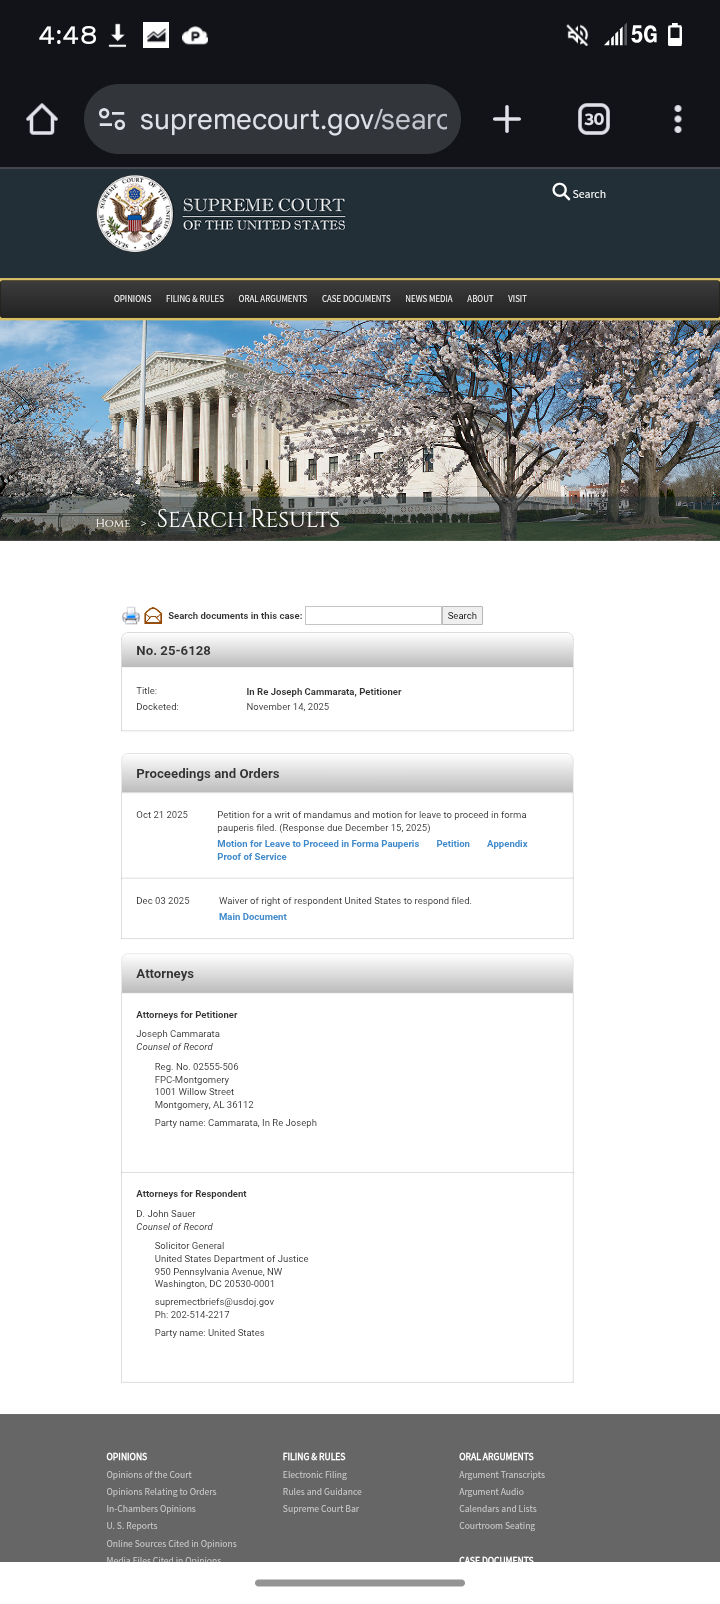Open the Main Document link

(253, 917)
